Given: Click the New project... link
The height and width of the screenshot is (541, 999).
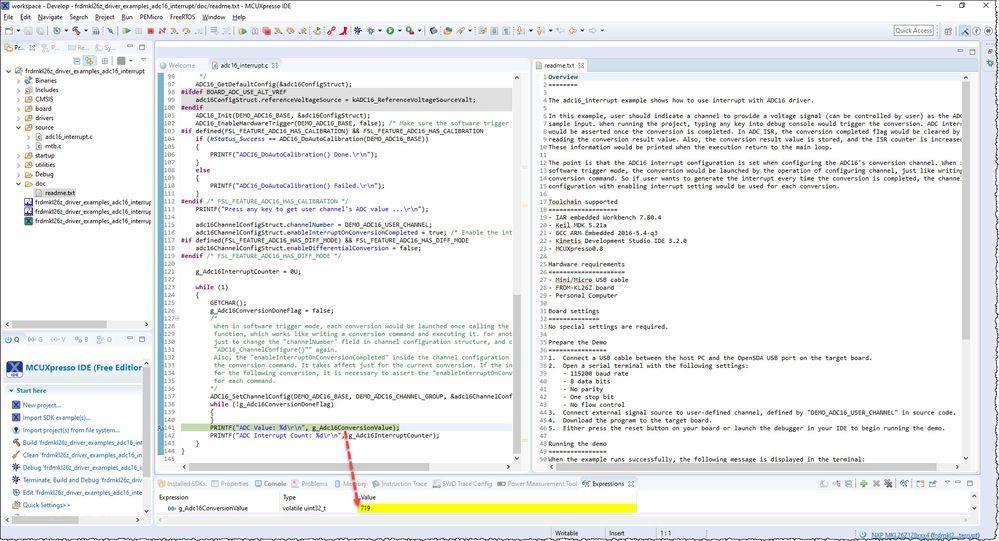Looking at the screenshot, I should tap(41, 405).
